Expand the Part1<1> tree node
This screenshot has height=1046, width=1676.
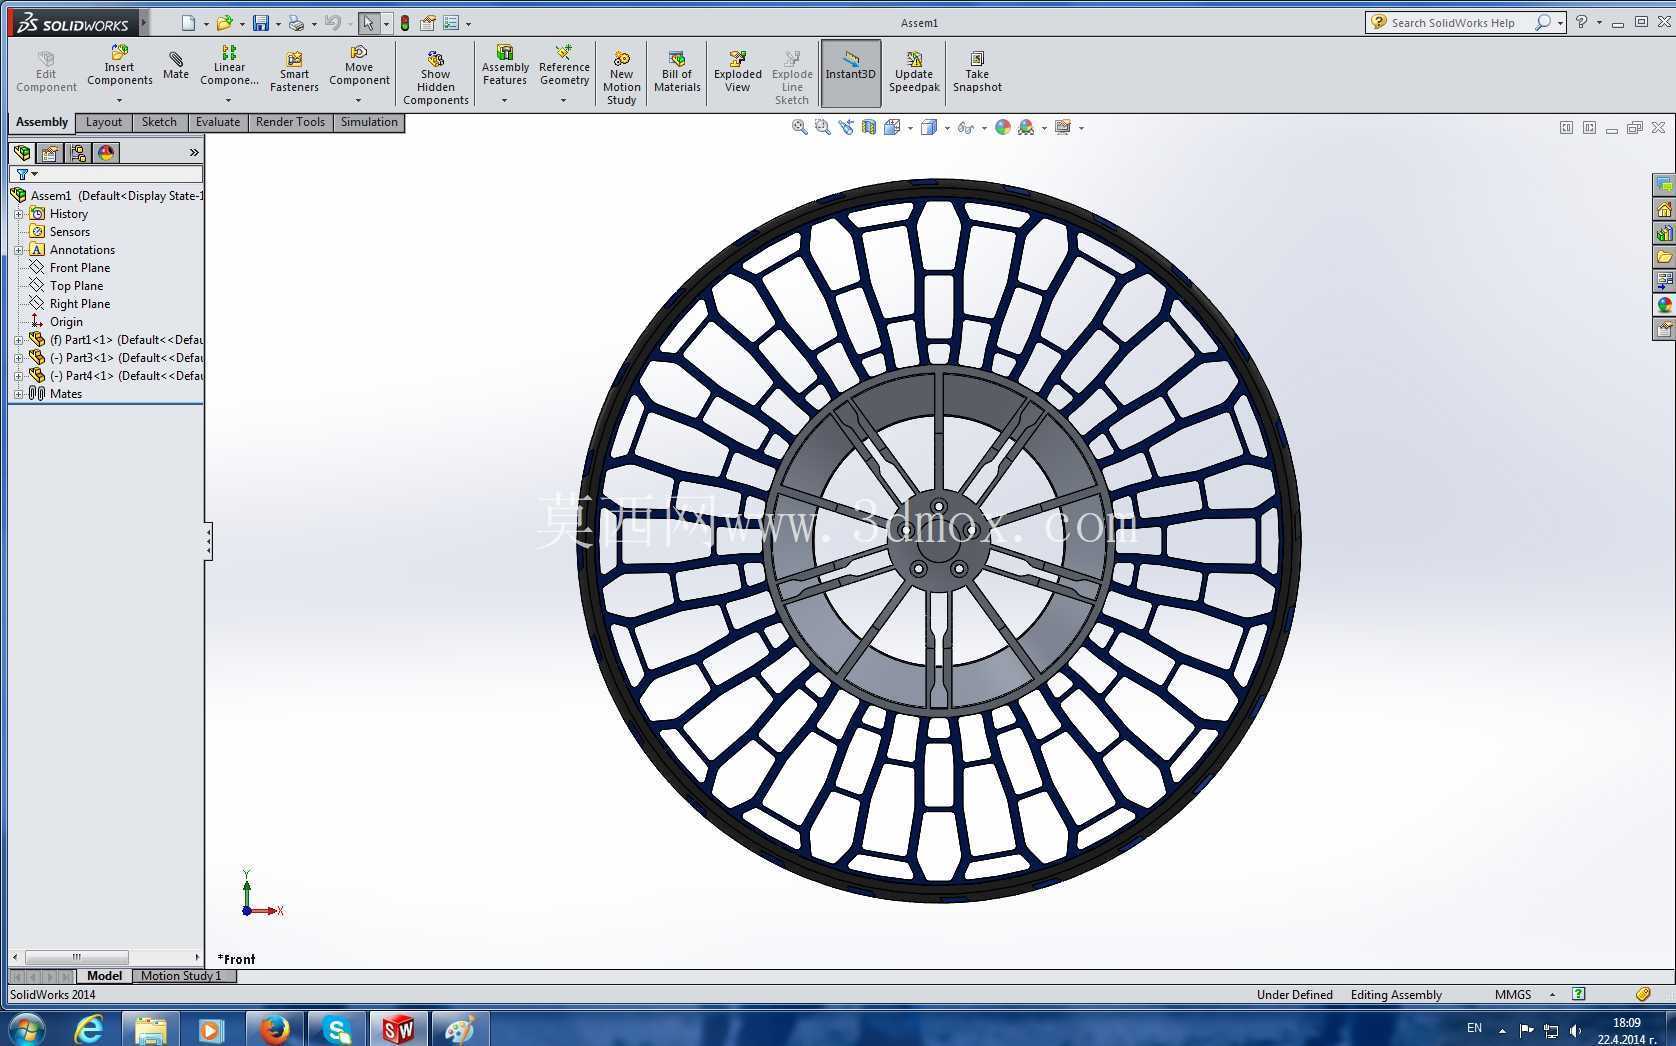click(18, 340)
